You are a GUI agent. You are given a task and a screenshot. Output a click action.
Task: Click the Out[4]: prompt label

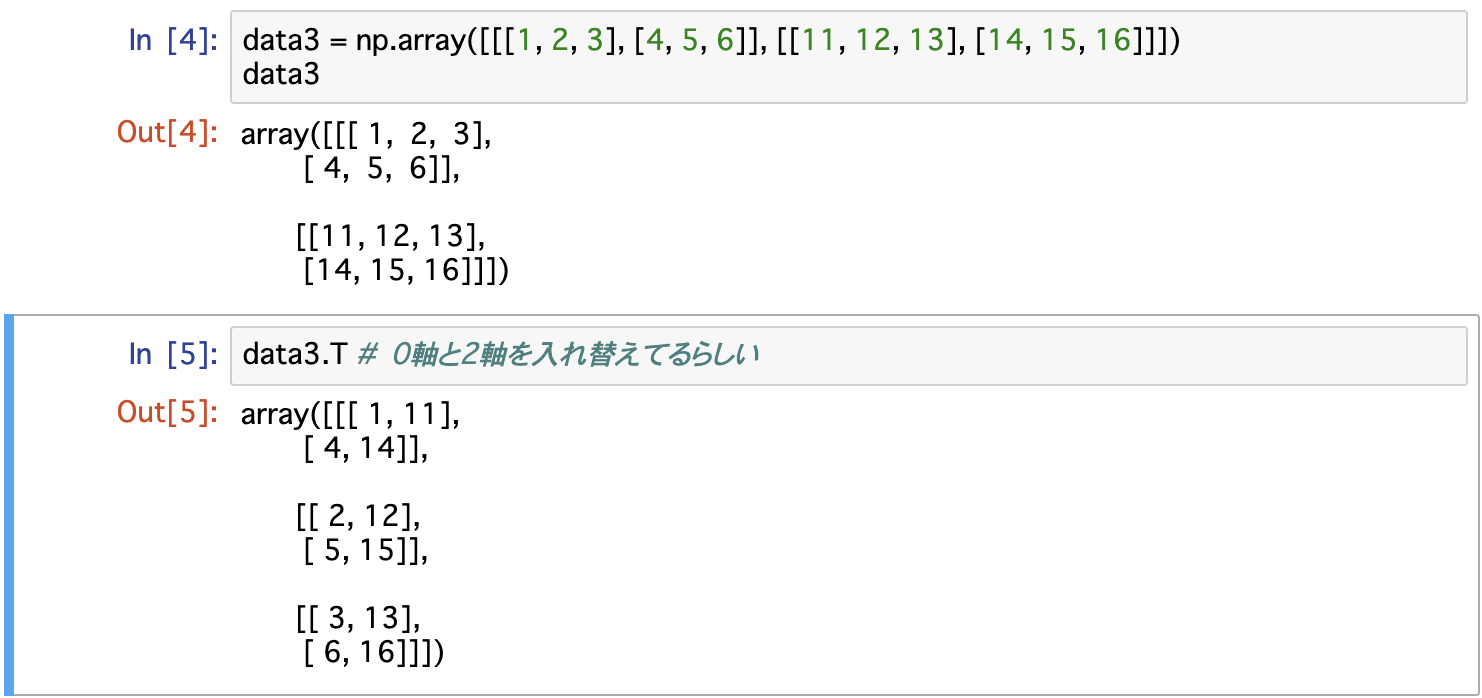tap(168, 133)
